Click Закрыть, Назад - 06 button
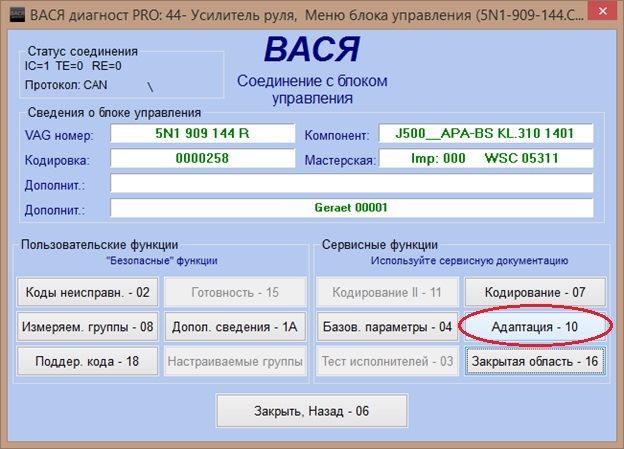The width and height of the screenshot is (624, 449). click(x=312, y=411)
